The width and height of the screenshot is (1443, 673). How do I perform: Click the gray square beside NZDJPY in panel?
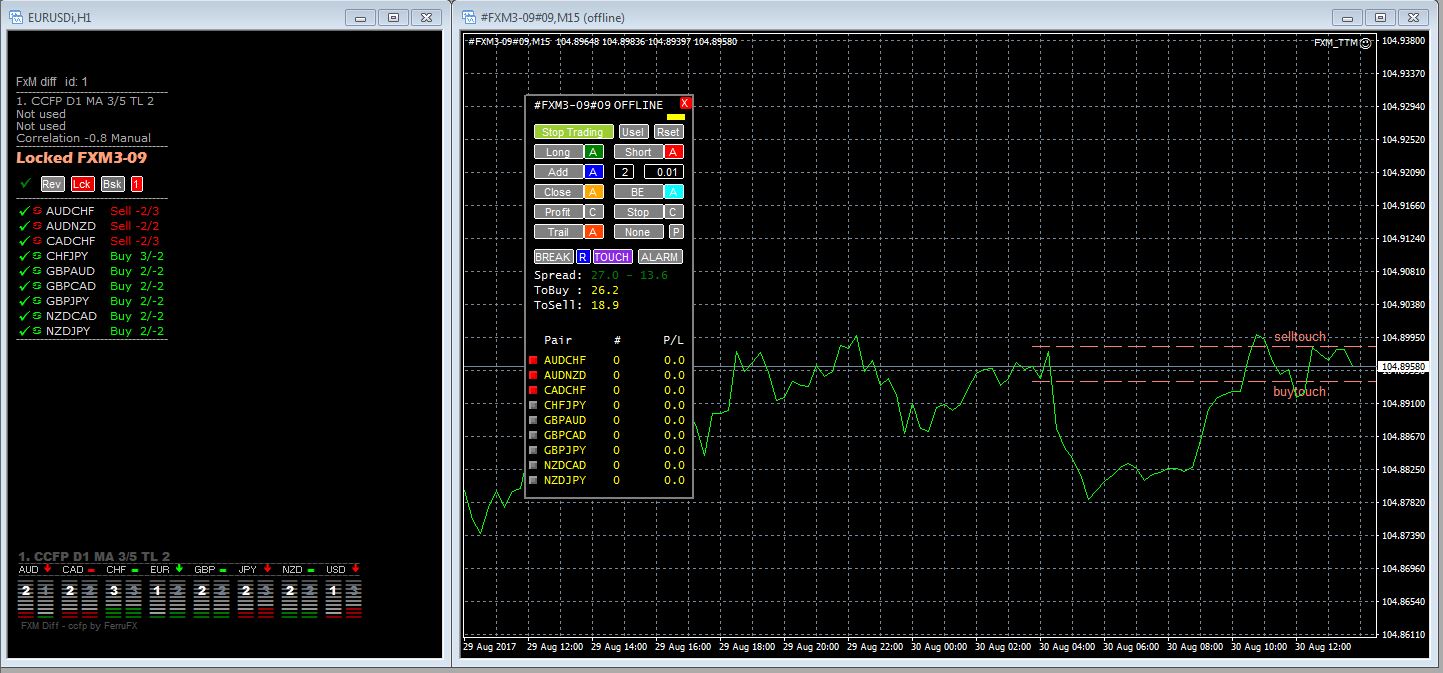click(534, 480)
